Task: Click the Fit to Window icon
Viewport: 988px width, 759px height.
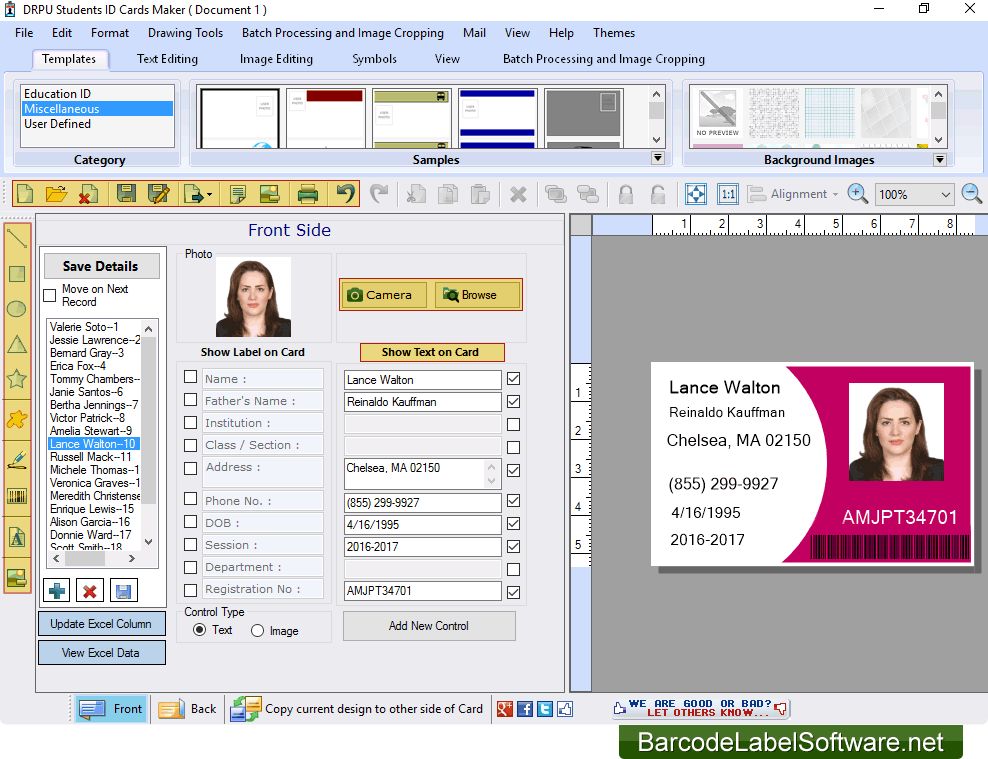Action: coord(696,194)
